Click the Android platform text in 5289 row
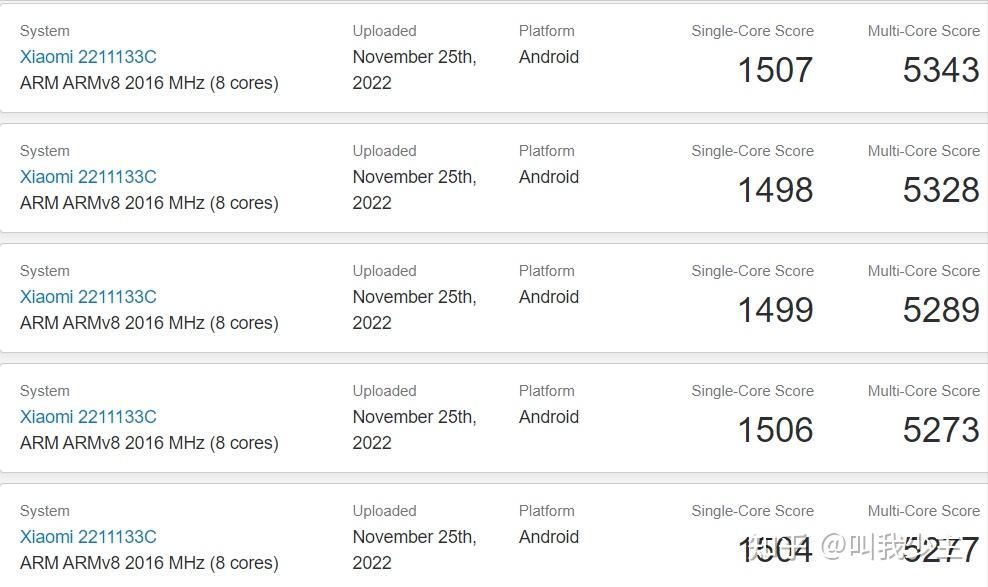The height and width of the screenshot is (587, 988). click(x=548, y=297)
